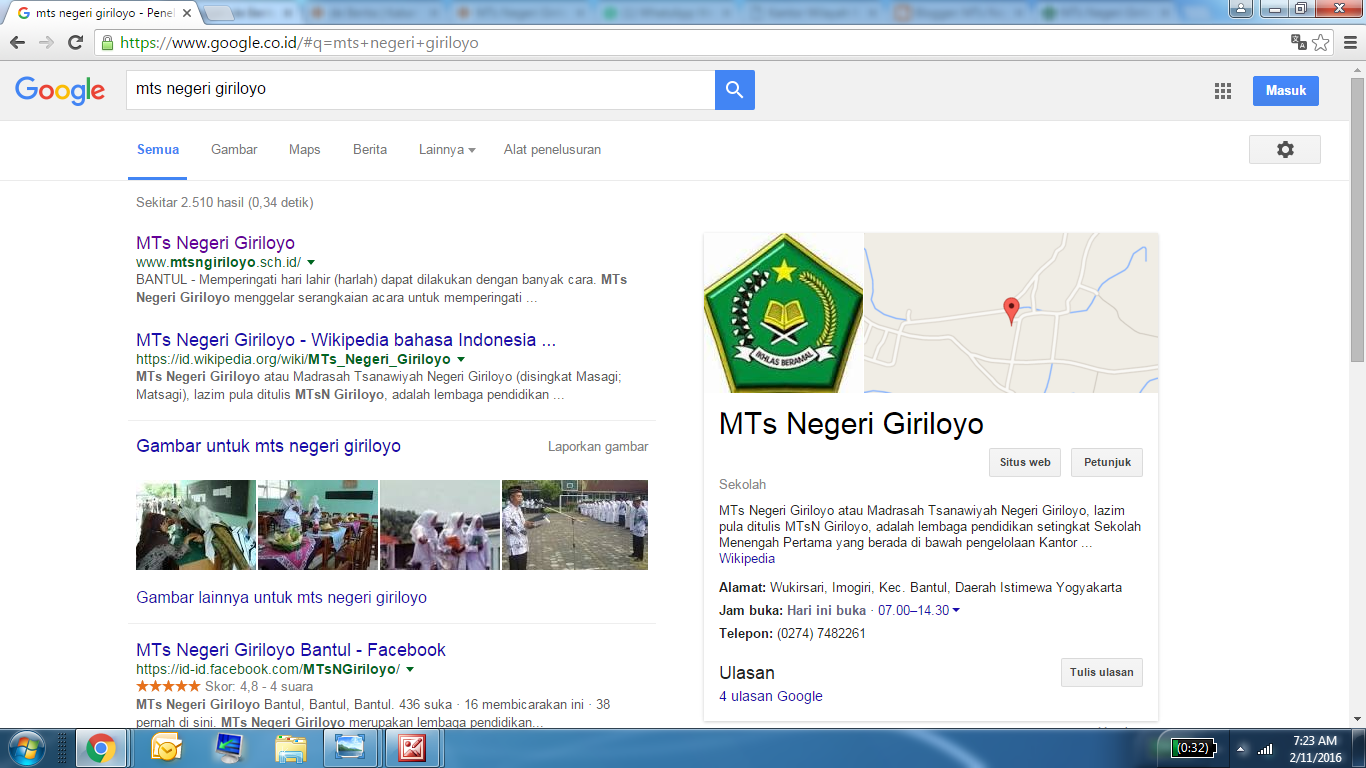The width and height of the screenshot is (1366, 768).
Task: Open the Chrome menu hamburger icon
Action: click(x=1349, y=43)
